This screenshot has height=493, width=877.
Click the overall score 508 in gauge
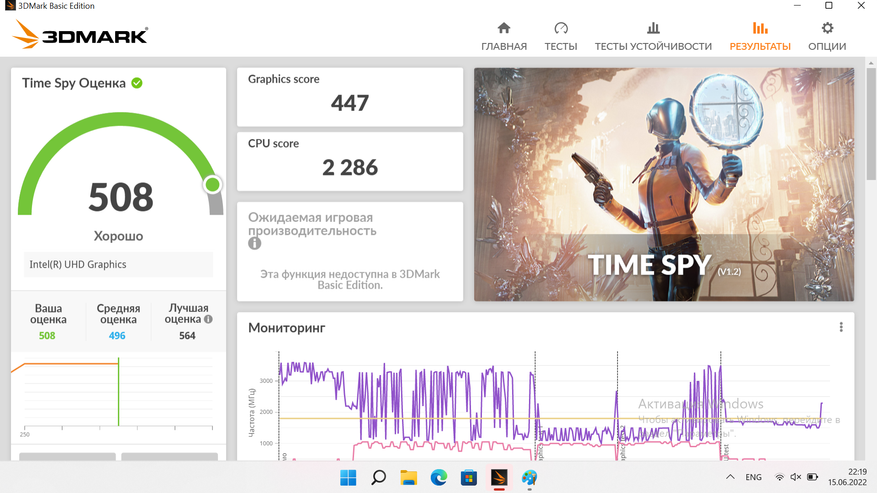point(121,197)
